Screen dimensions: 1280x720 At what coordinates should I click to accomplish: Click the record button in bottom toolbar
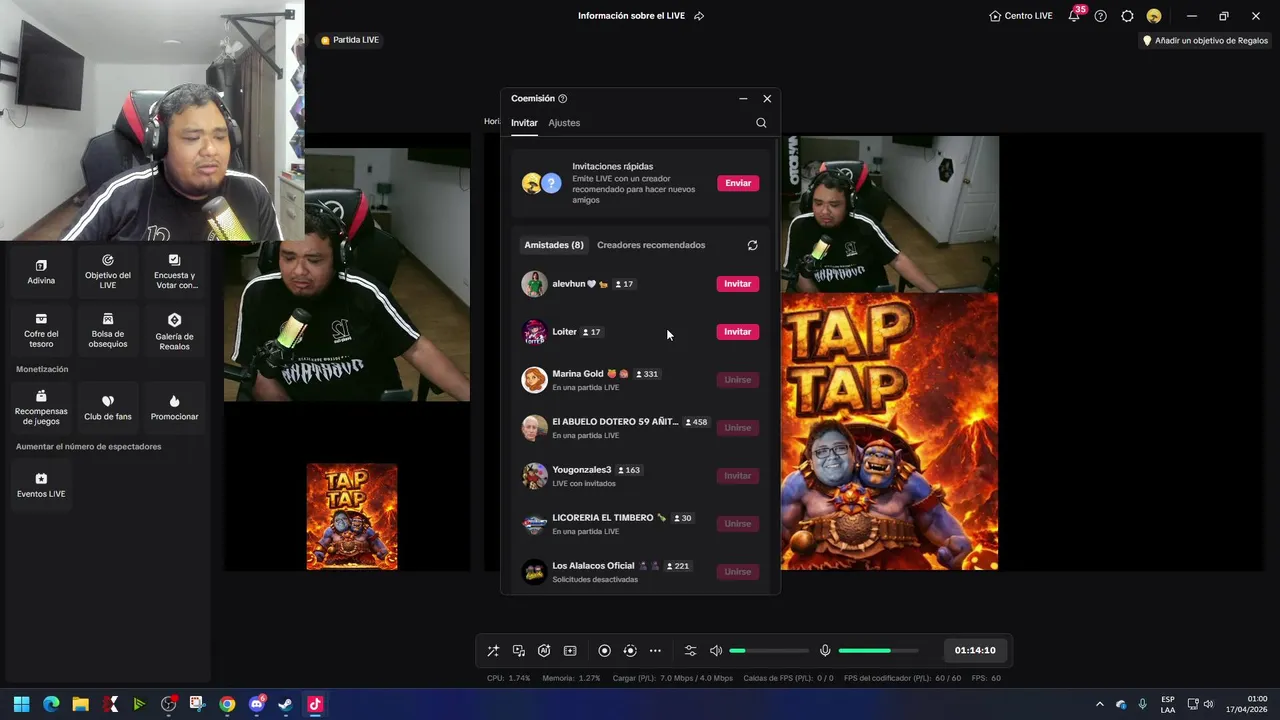[604, 651]
